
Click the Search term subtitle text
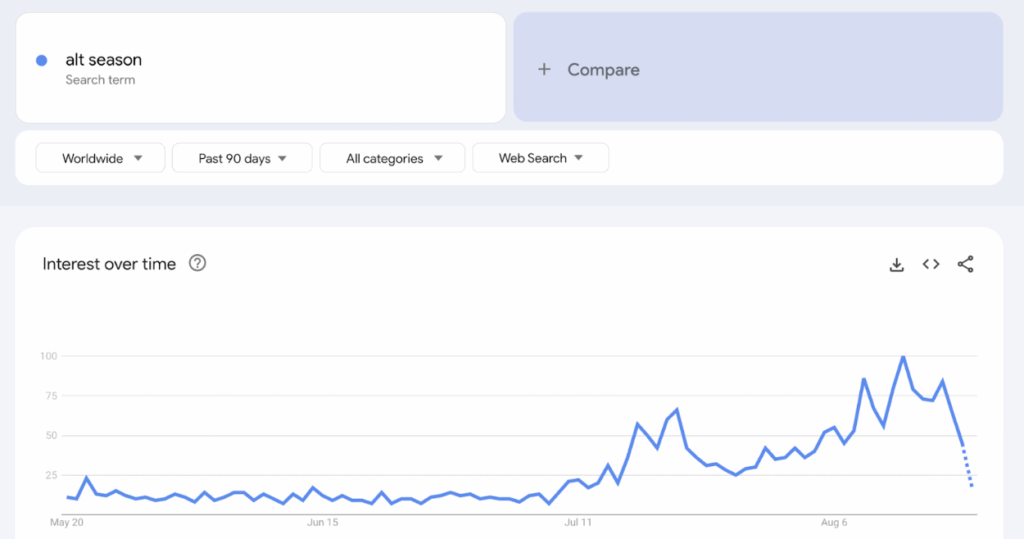pos(100,80)
